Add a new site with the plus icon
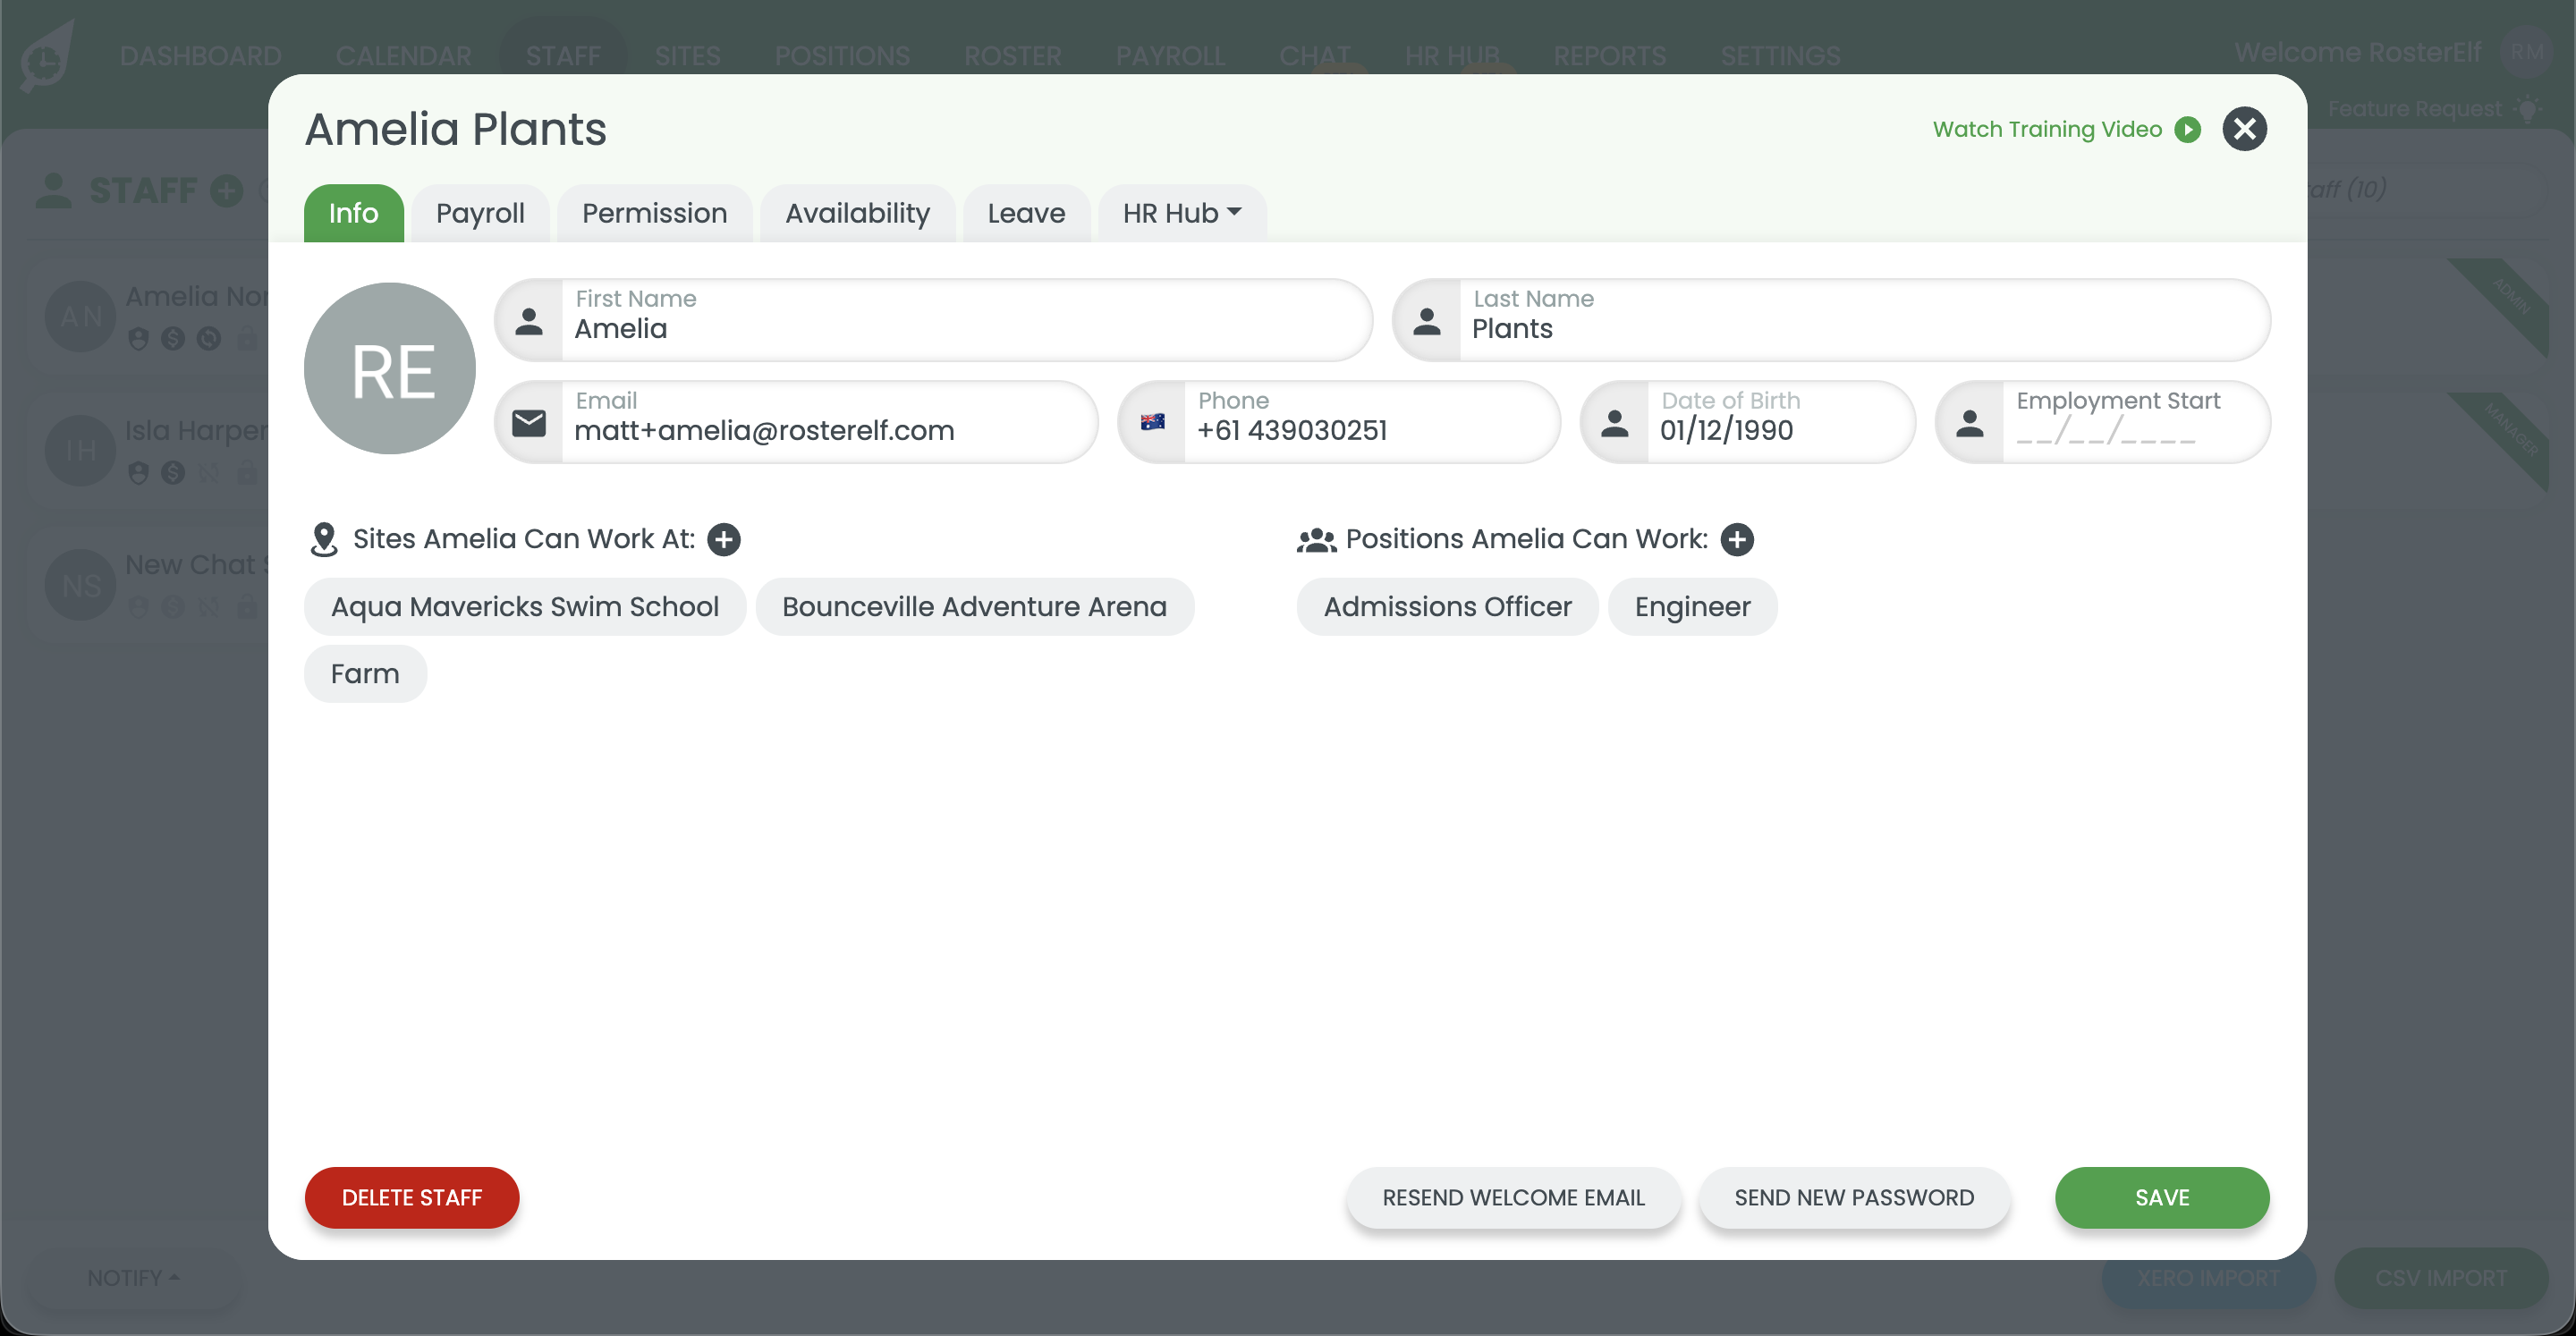2576x1336 pixels. pyautogui.click(x=724, y=539)
